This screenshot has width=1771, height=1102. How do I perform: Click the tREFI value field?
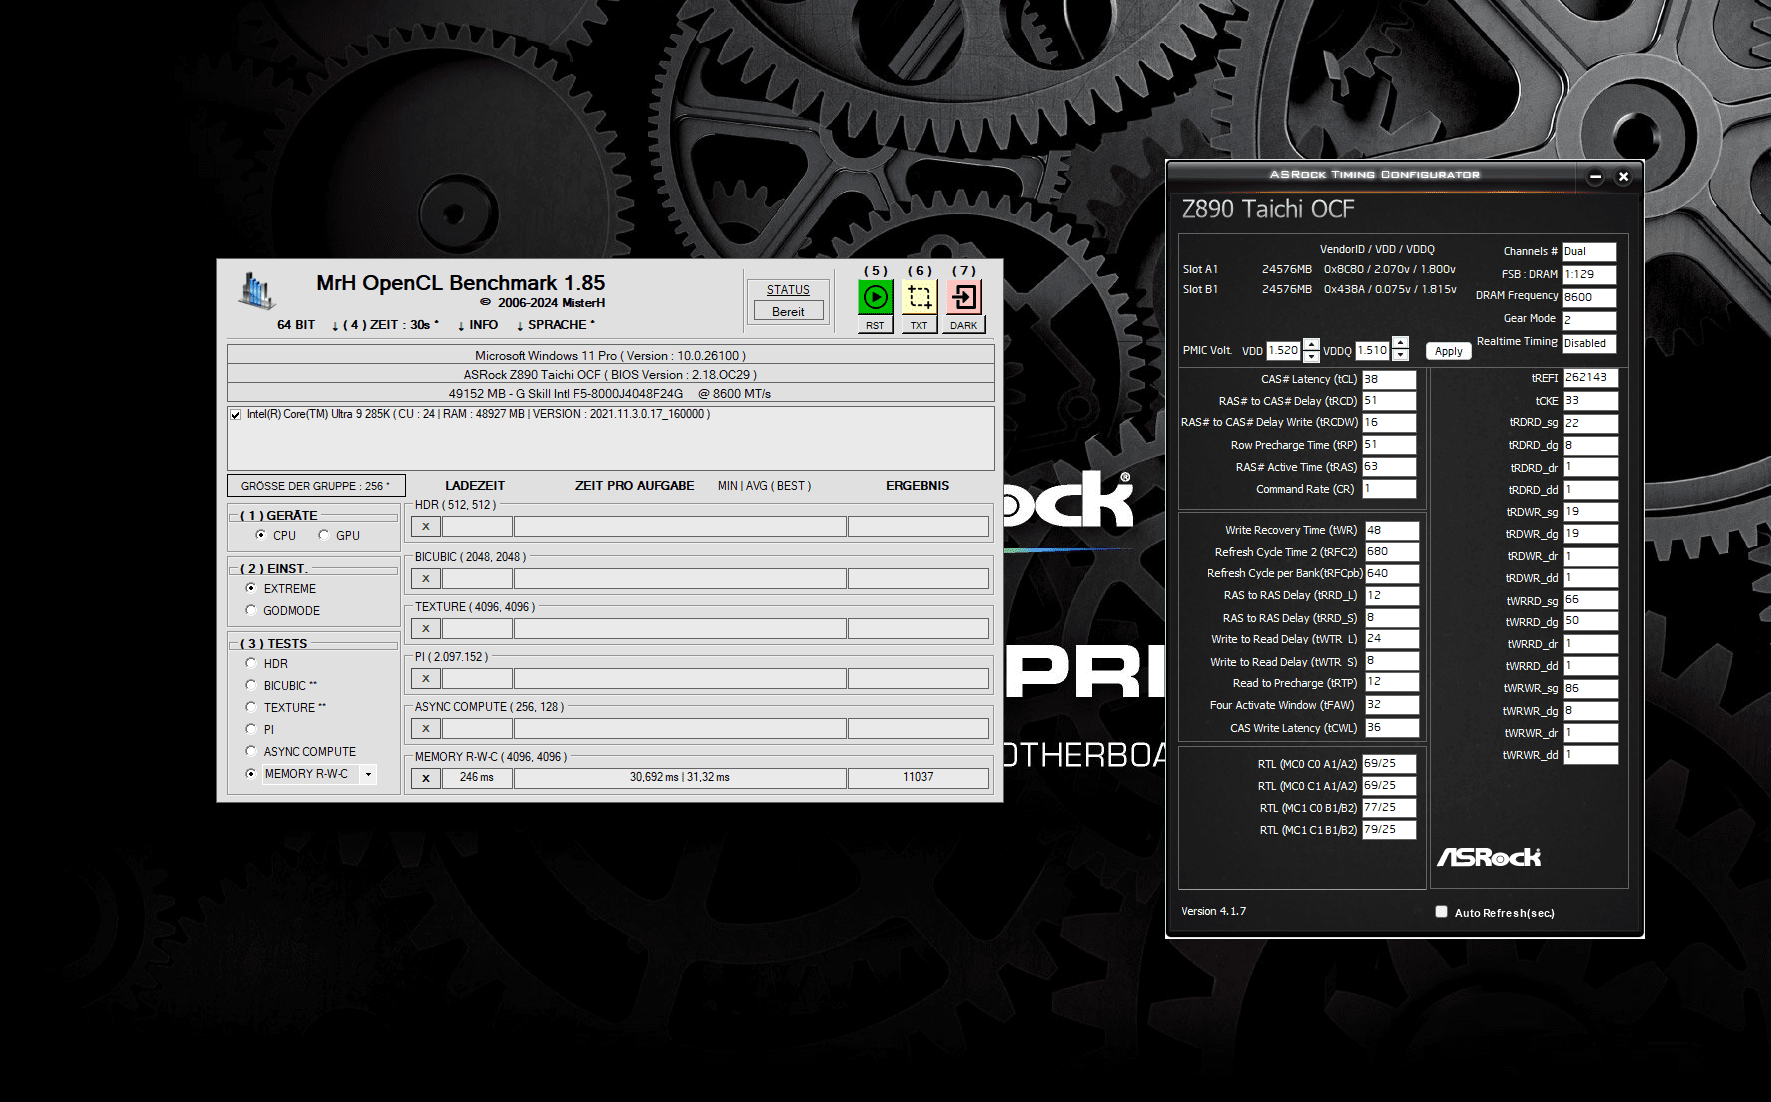pos(1590,378)
